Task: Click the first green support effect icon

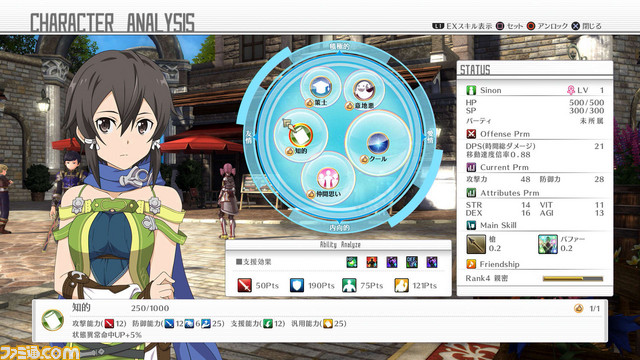Action: click(351, 262)
